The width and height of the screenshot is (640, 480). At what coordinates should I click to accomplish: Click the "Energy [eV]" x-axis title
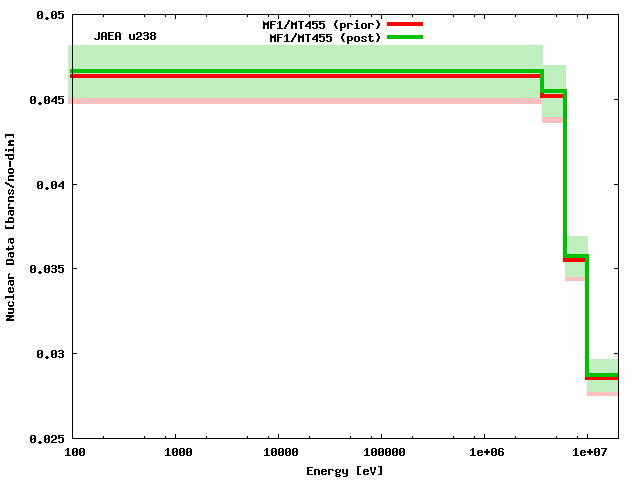344,470
